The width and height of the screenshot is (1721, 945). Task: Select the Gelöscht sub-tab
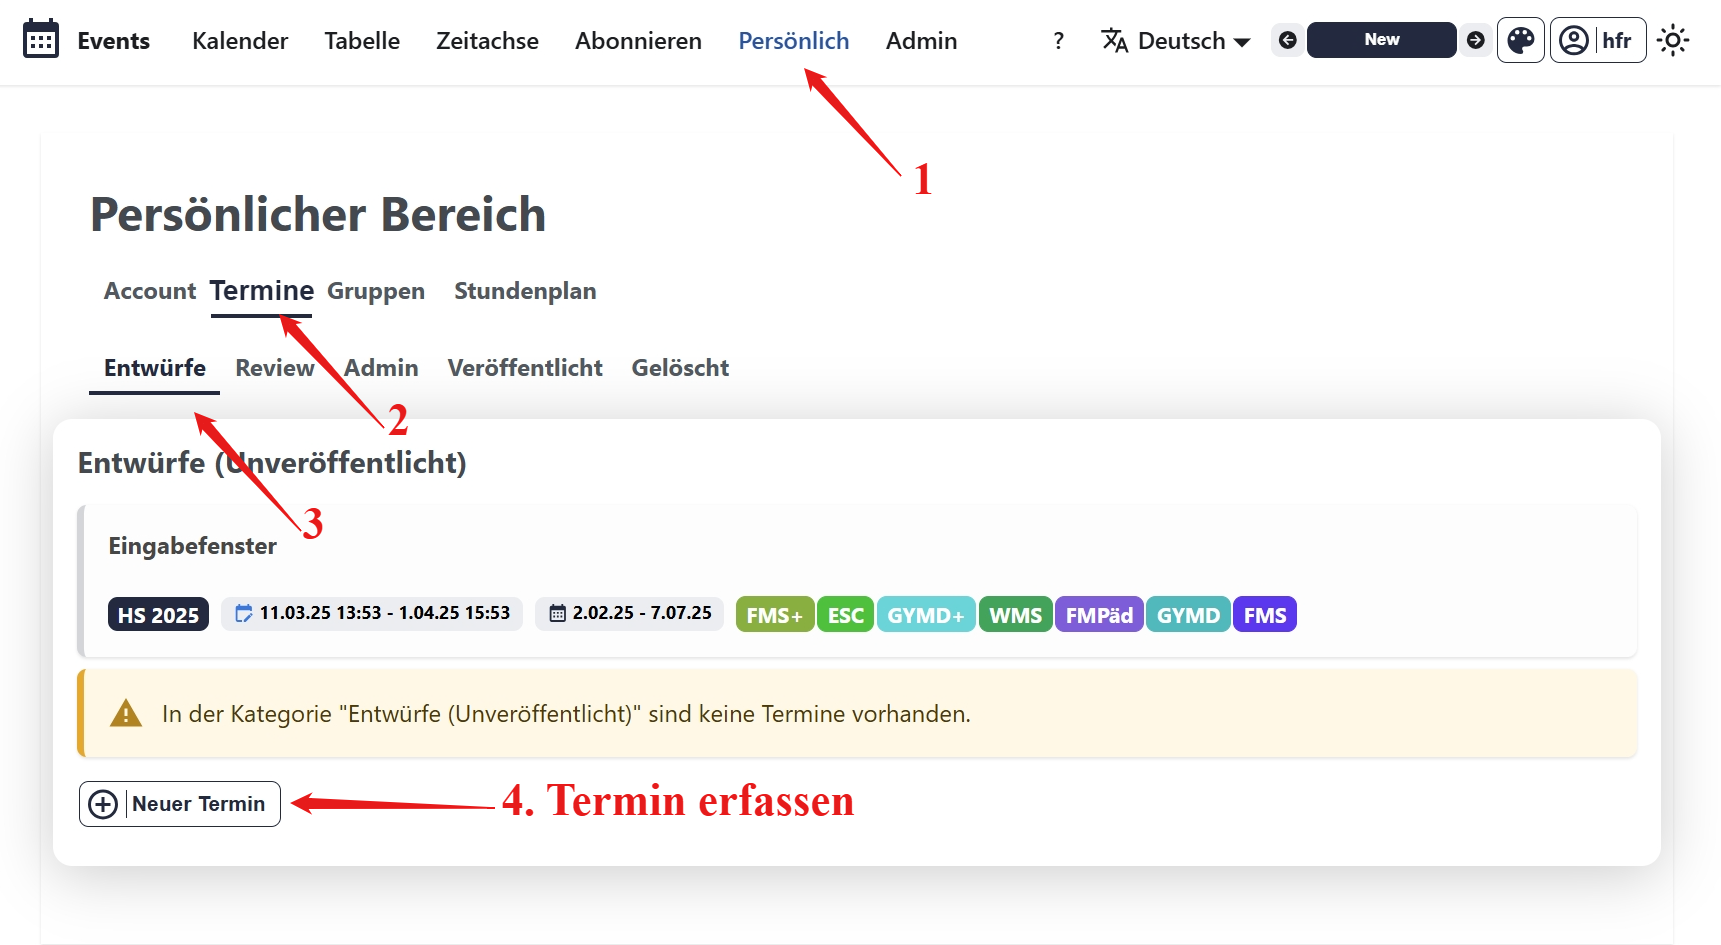[680, 368]
